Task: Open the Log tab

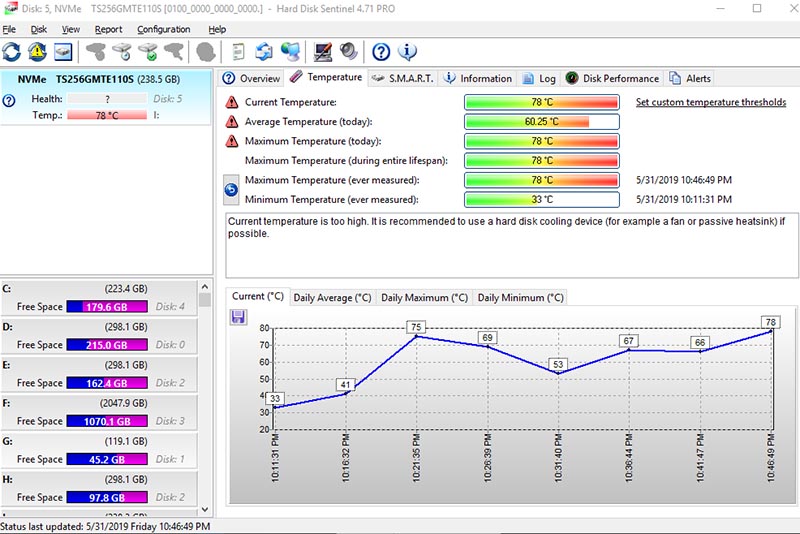Action: click(x=539, y=79)
